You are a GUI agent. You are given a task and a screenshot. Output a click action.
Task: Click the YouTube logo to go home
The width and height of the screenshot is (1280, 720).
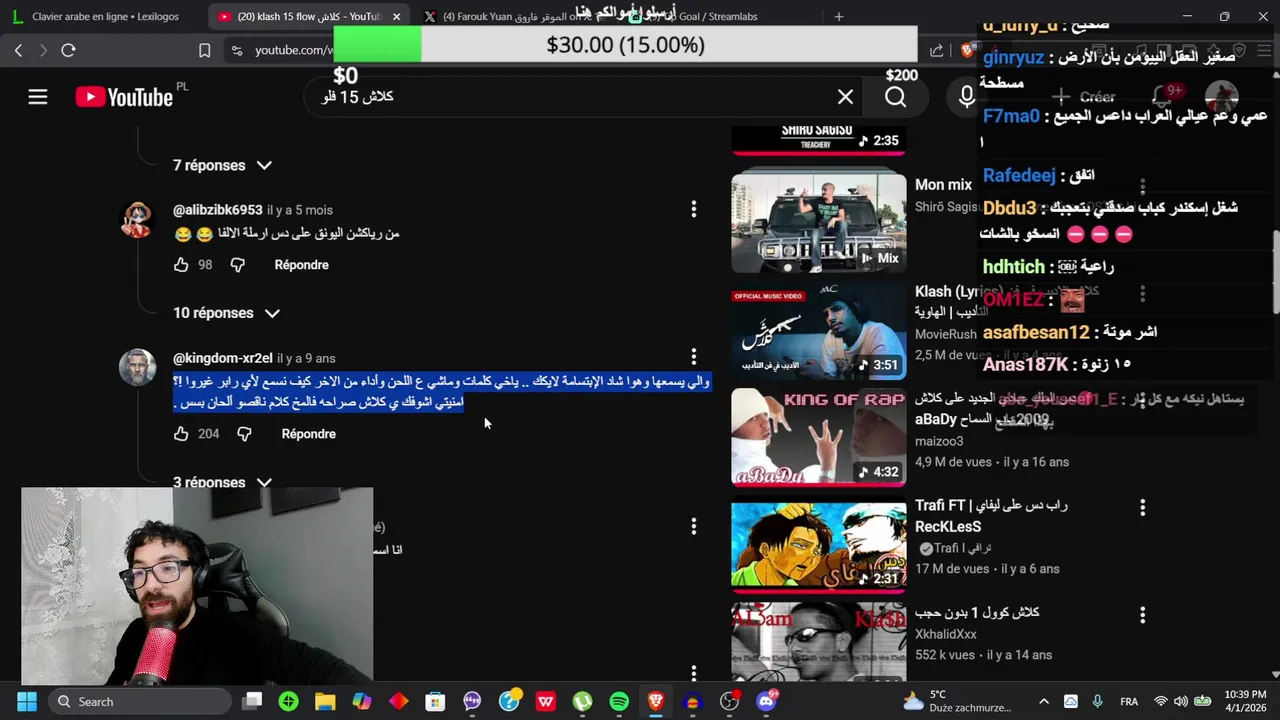(x=124, y=97)
